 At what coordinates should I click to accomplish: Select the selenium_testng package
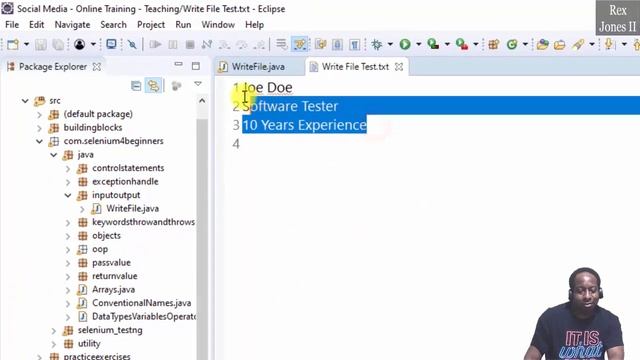pos(110,330)
